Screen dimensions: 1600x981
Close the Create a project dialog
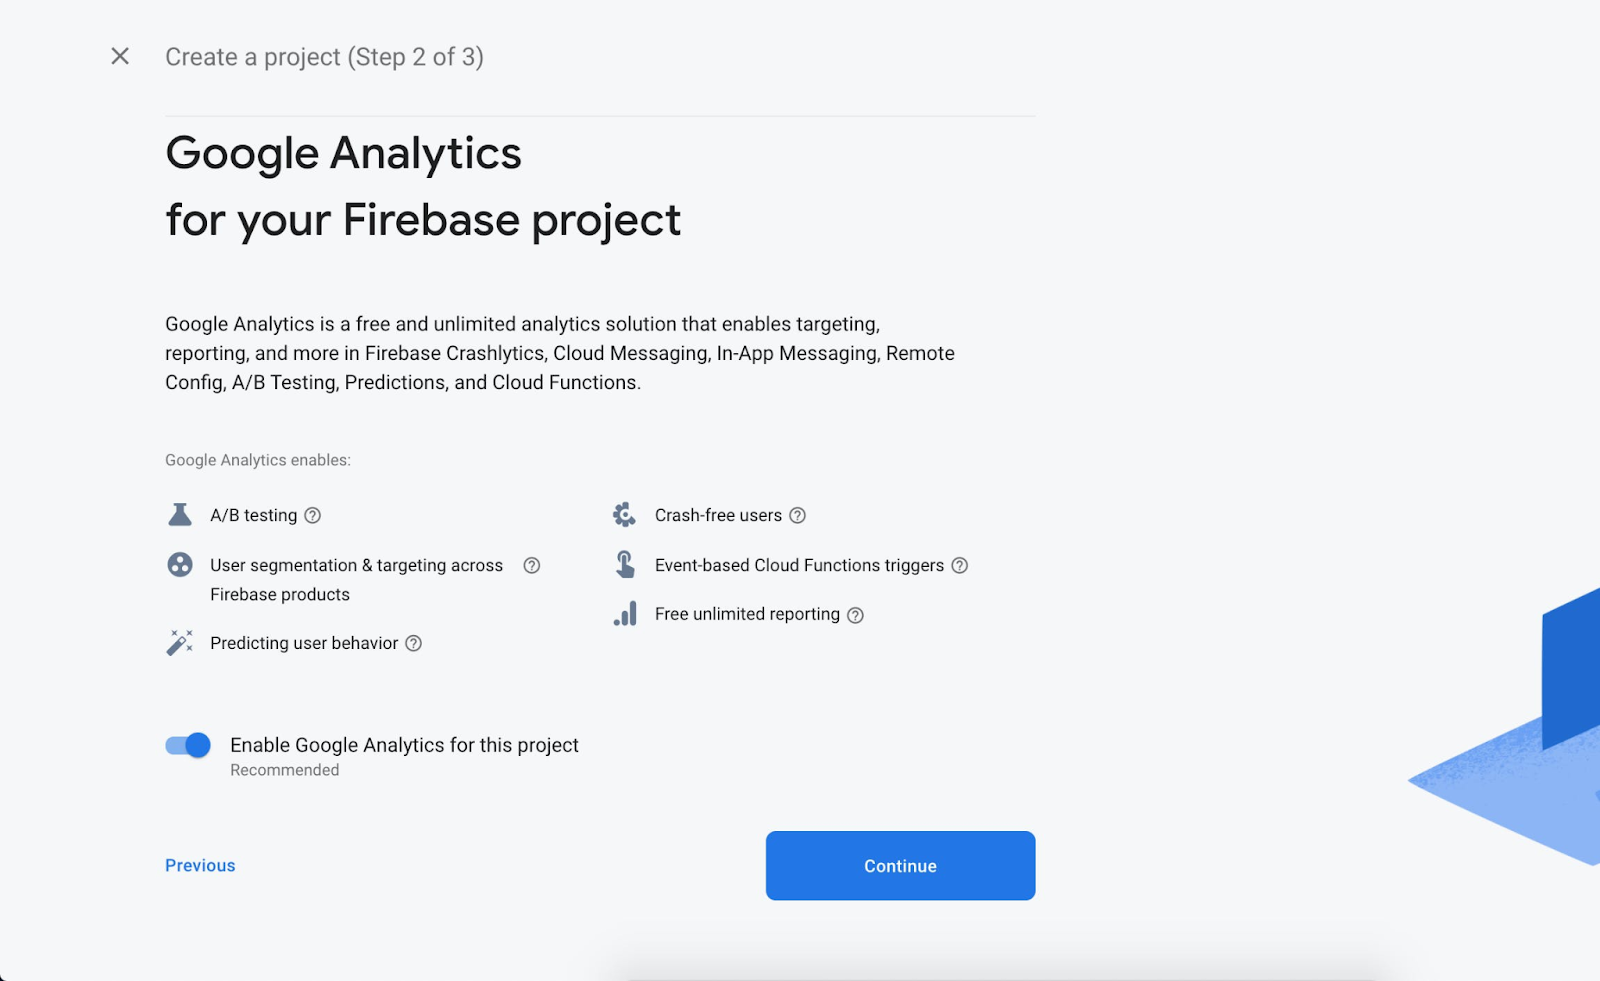[120, 57]
